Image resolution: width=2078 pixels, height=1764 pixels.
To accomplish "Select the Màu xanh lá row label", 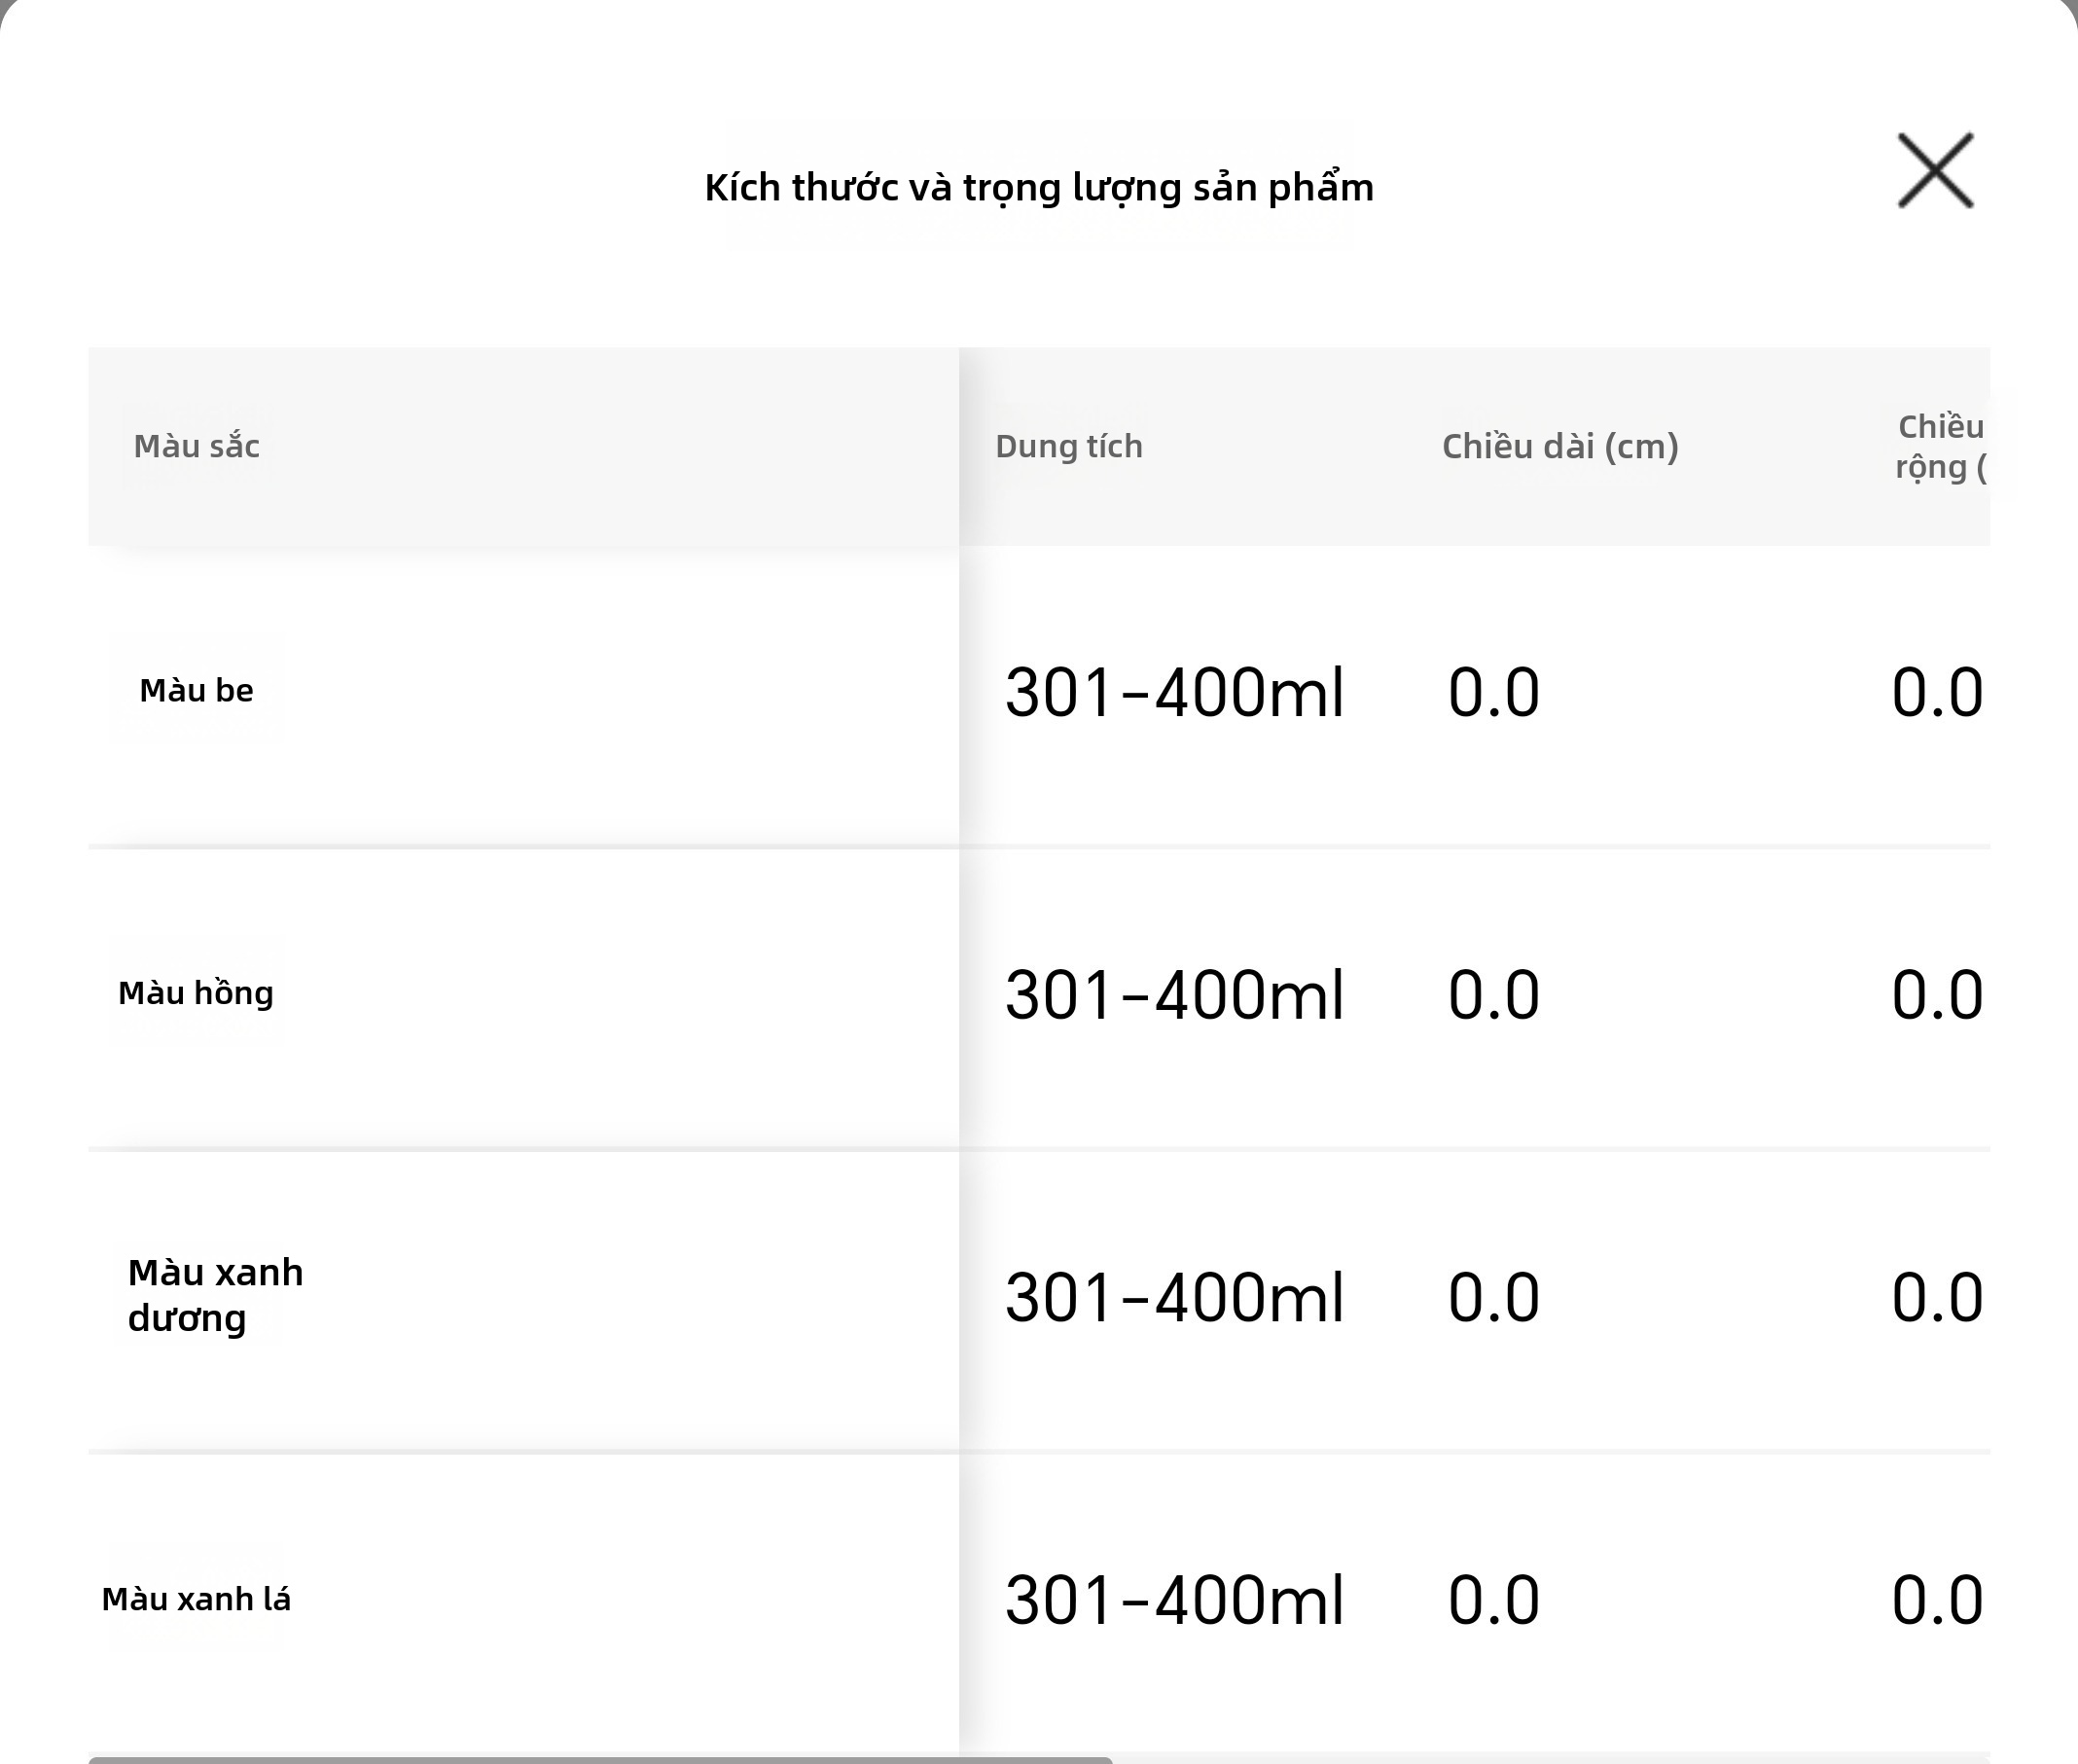I will click(x=196, y=1599).
